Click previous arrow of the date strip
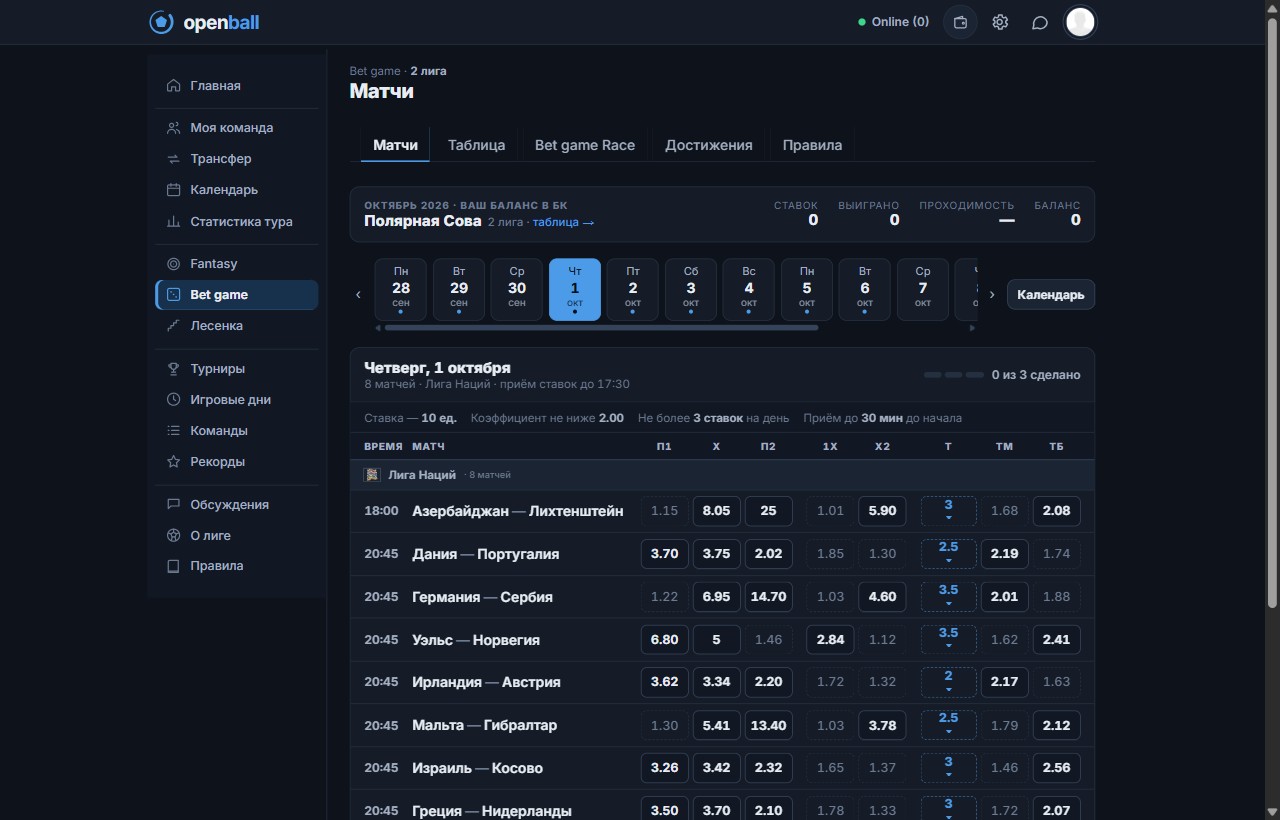The image size is (1280, 820). 359,295
